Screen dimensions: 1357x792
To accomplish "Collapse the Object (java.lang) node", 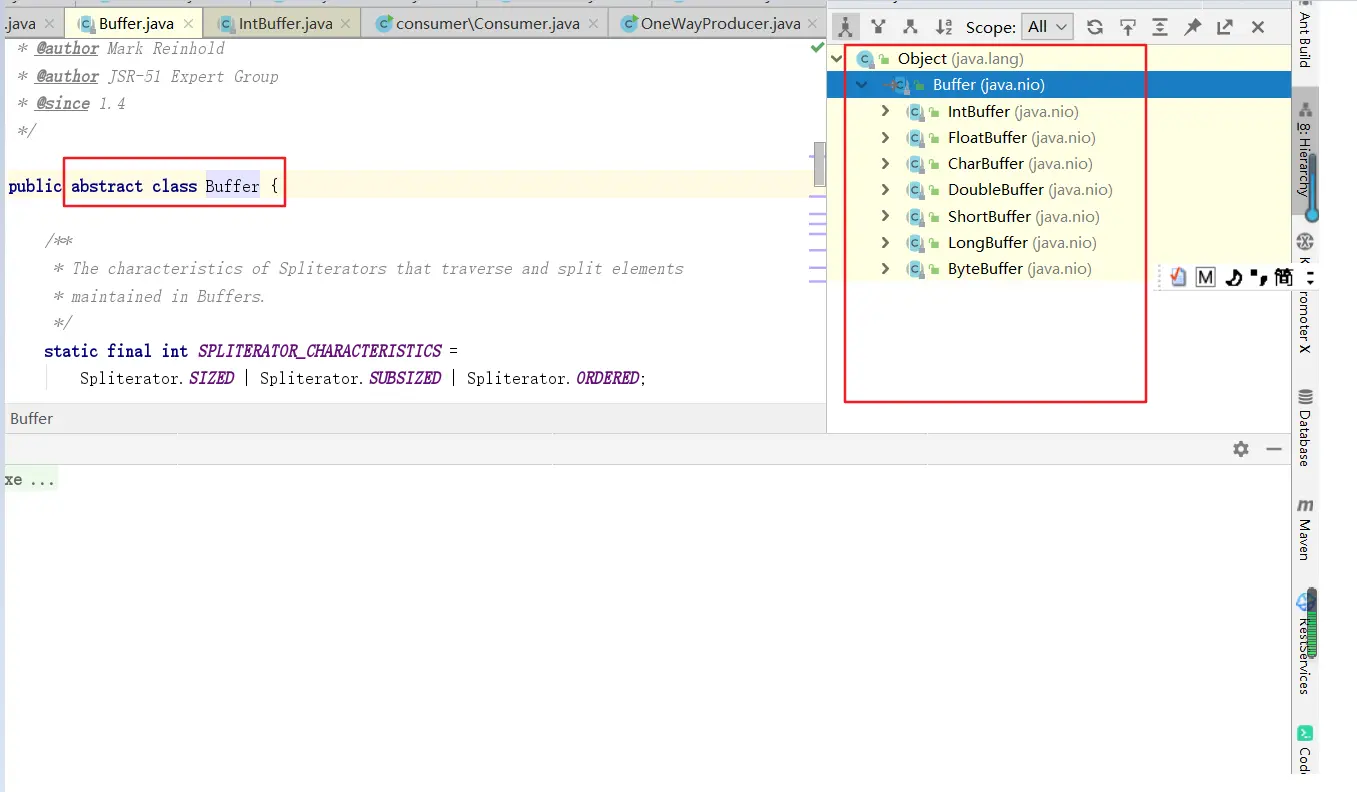I will (837, 59).
